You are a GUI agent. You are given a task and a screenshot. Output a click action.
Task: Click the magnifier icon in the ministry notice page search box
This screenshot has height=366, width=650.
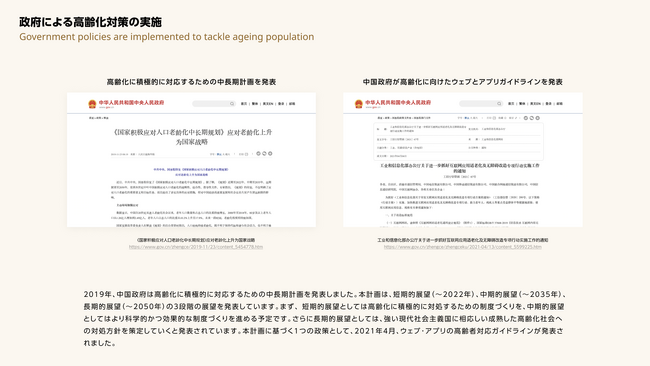click(499, 104)
